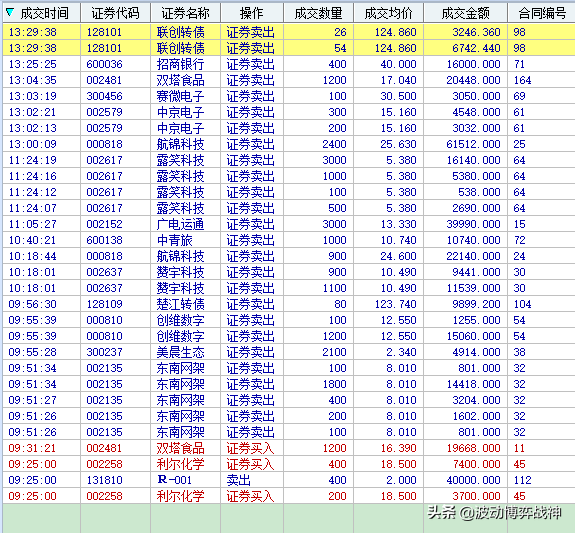Click the amount 7400.000

point(476,464)
